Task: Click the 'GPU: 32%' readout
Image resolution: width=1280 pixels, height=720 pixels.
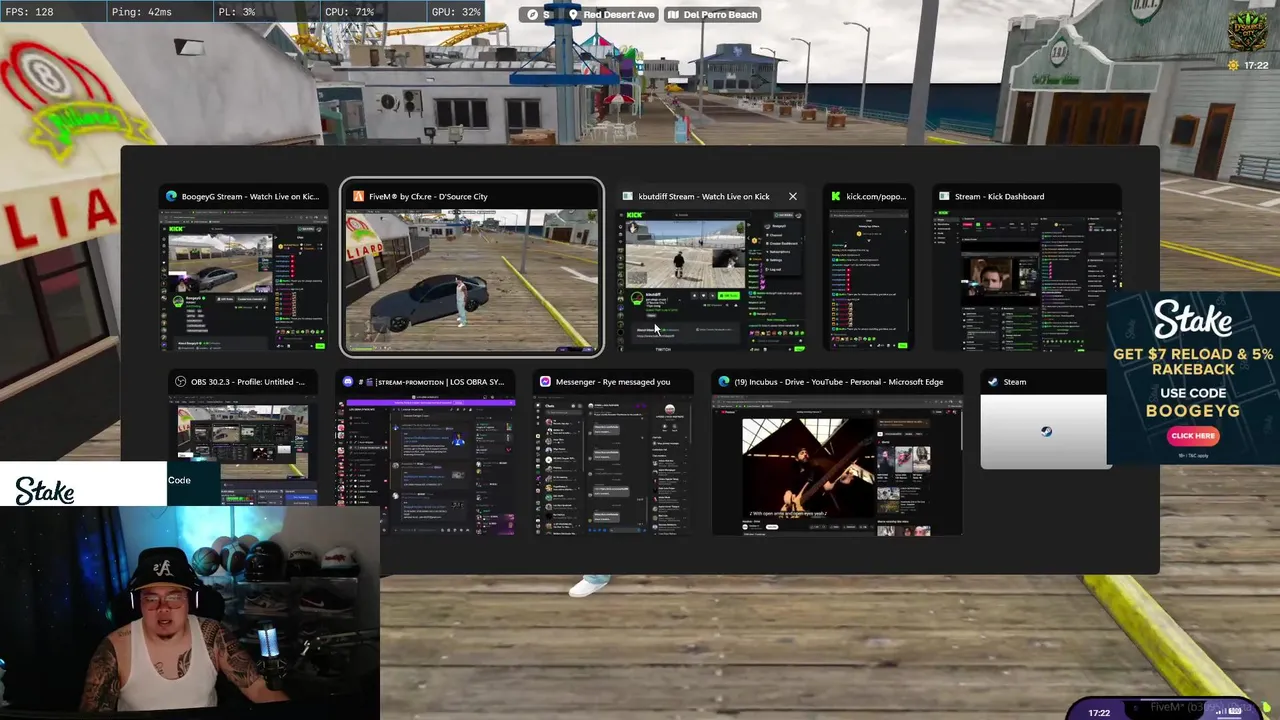Action: tap(456, 12)
